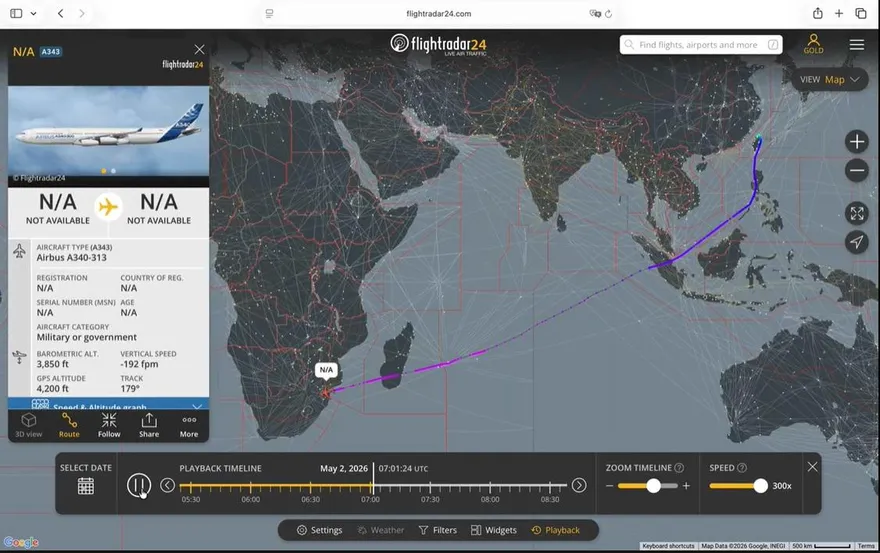Open the main hamburger menu
880x553 pixels.
click(856, 44)
